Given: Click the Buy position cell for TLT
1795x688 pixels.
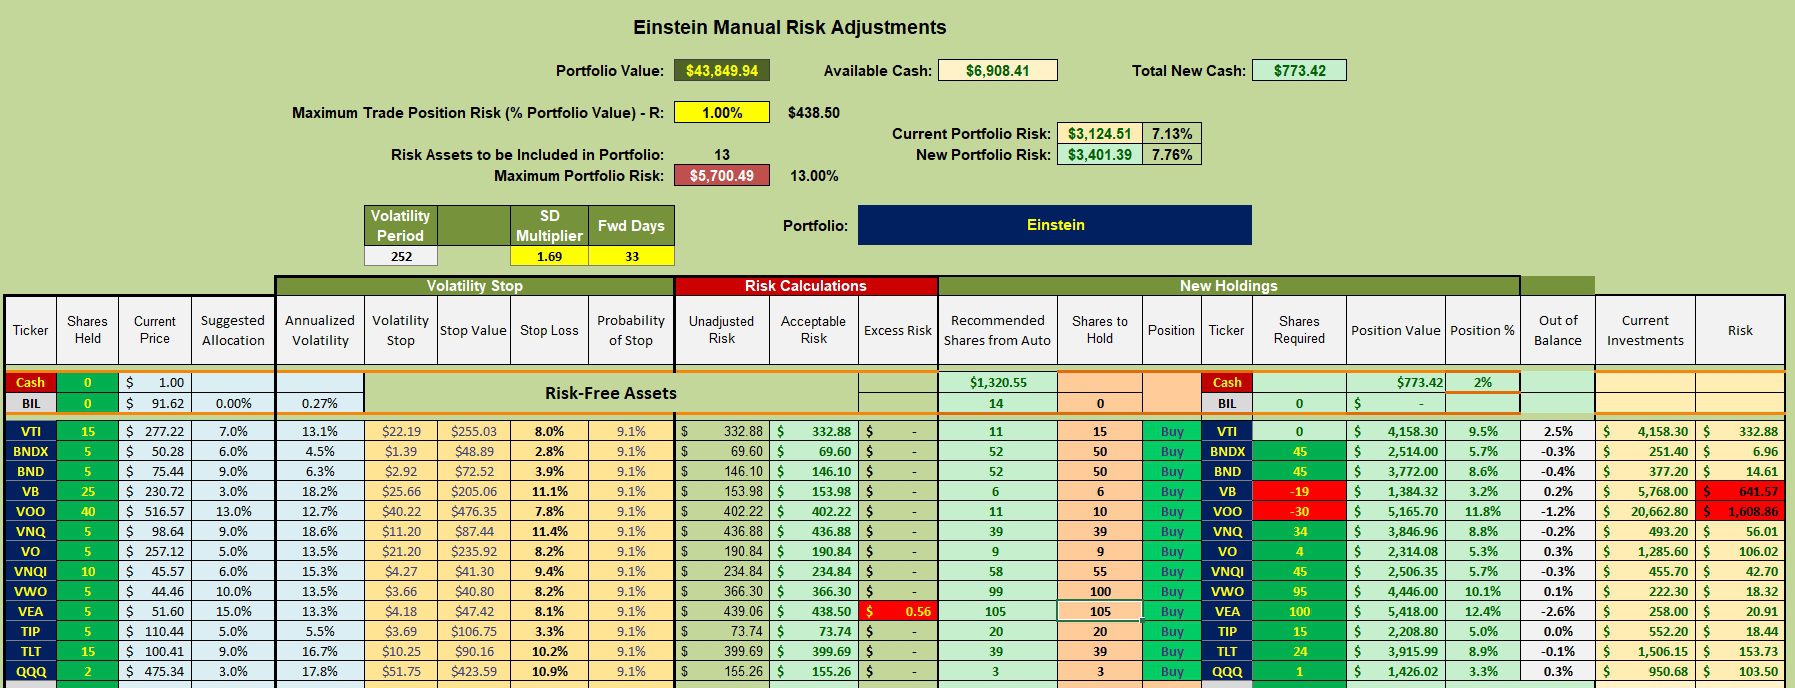Looking at the screenshot, I should point(1172,651).
